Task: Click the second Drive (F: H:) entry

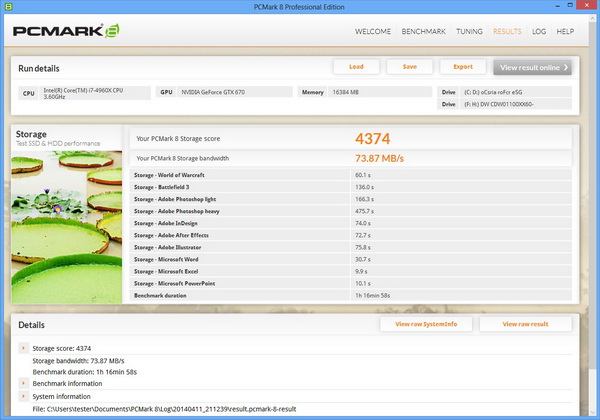Action: pyautogui.click(x=505, y=104)
